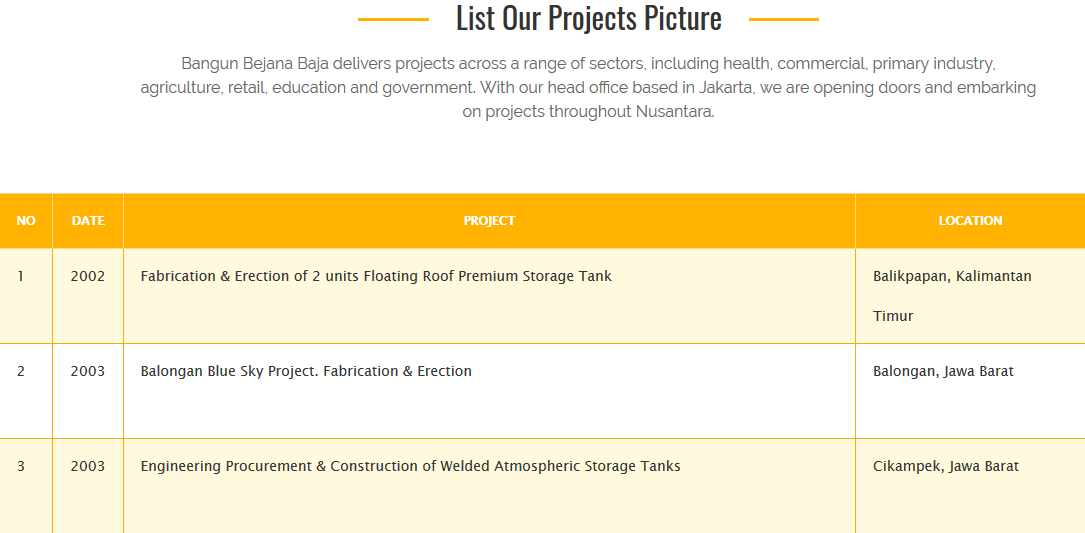Click the "List Our Projects Picture" heading

coord(588,18)
